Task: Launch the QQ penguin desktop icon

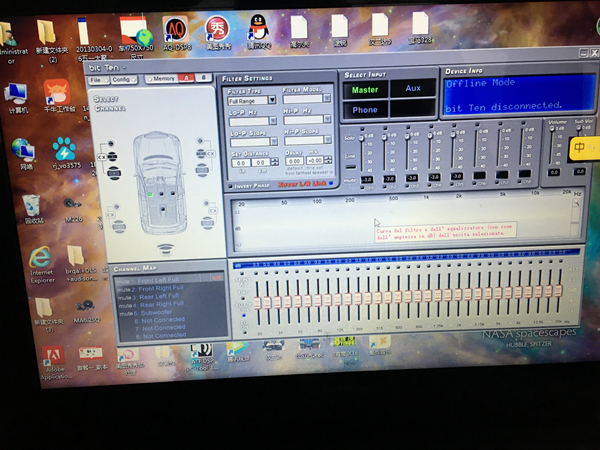Action: [258, 29]
